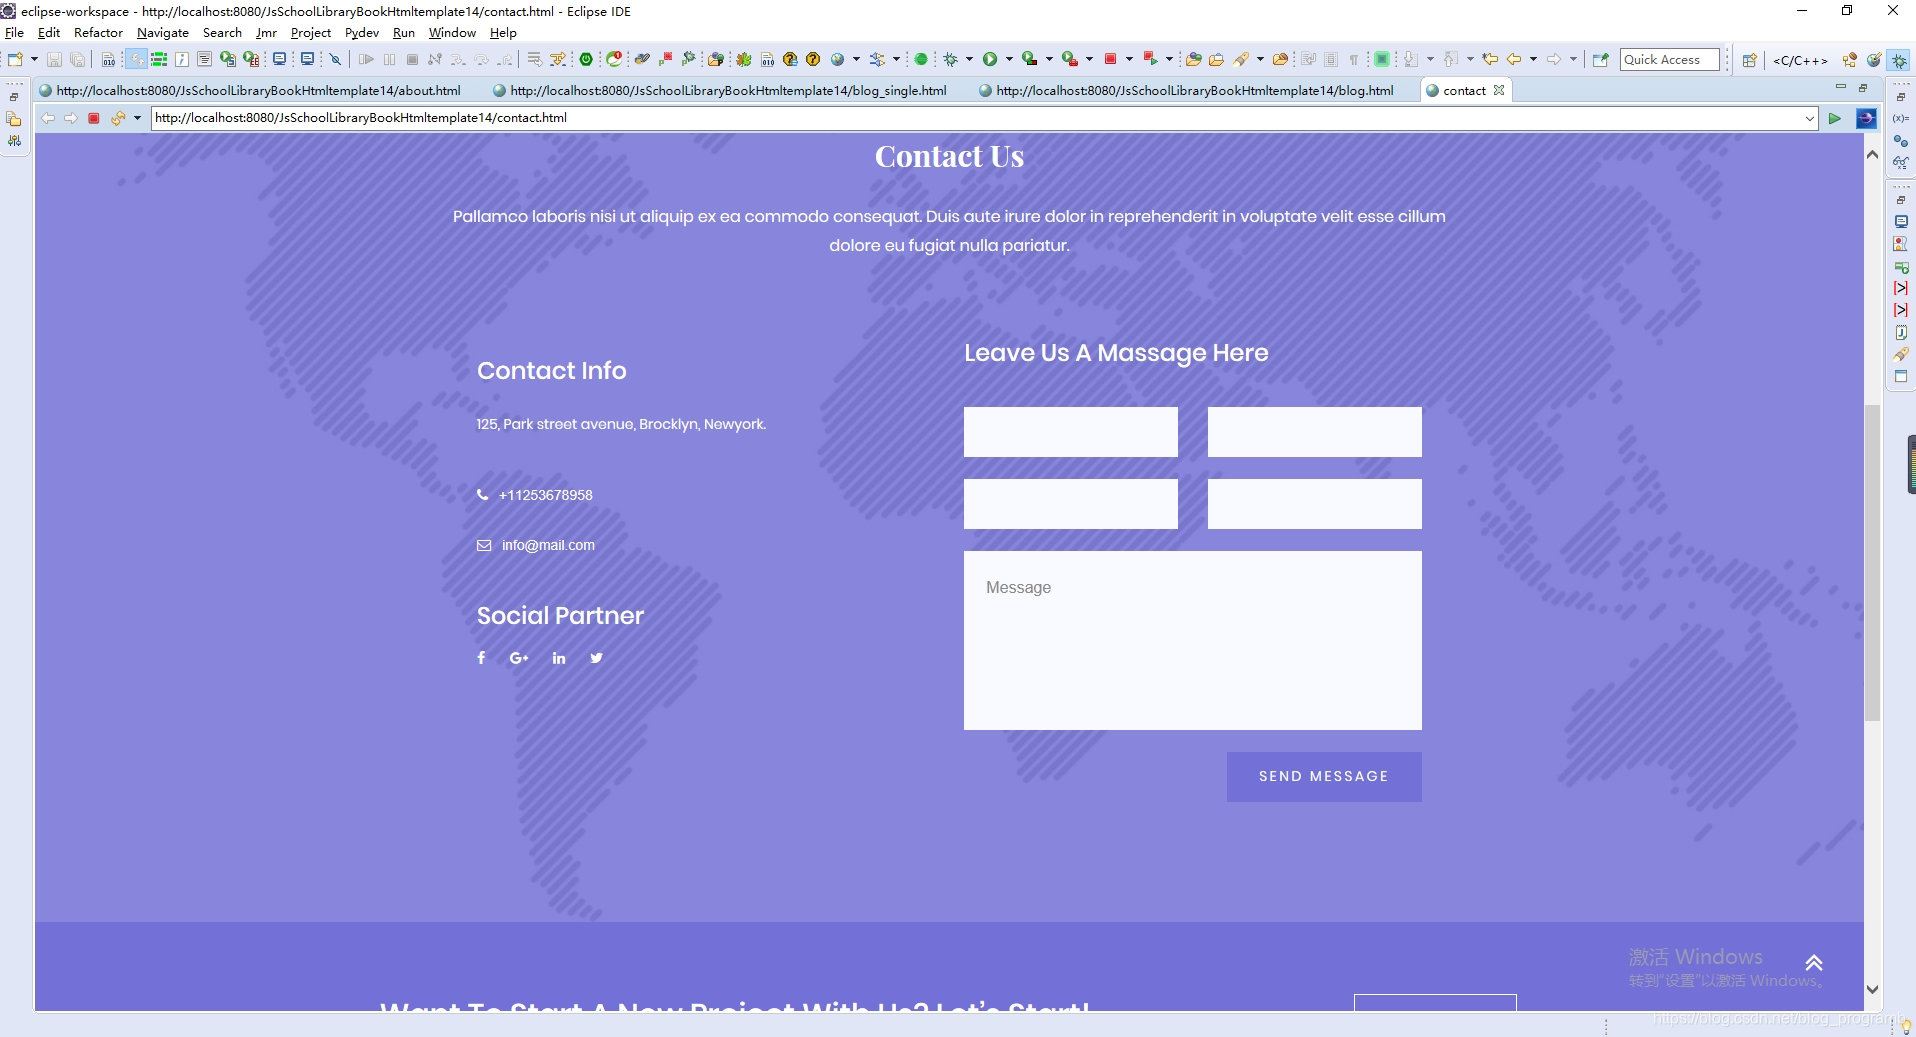Screen dimensions: 1916x1037
Task: Open the File menu
Action: click(14, 33)
